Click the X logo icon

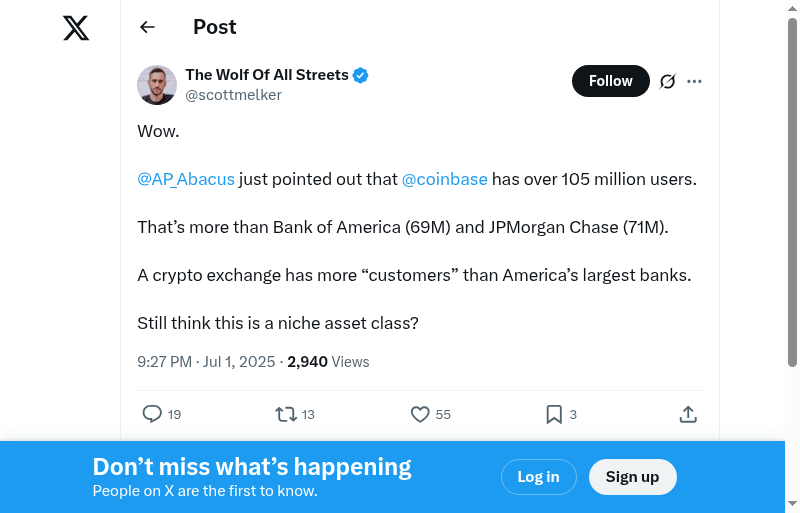point(76,28)
